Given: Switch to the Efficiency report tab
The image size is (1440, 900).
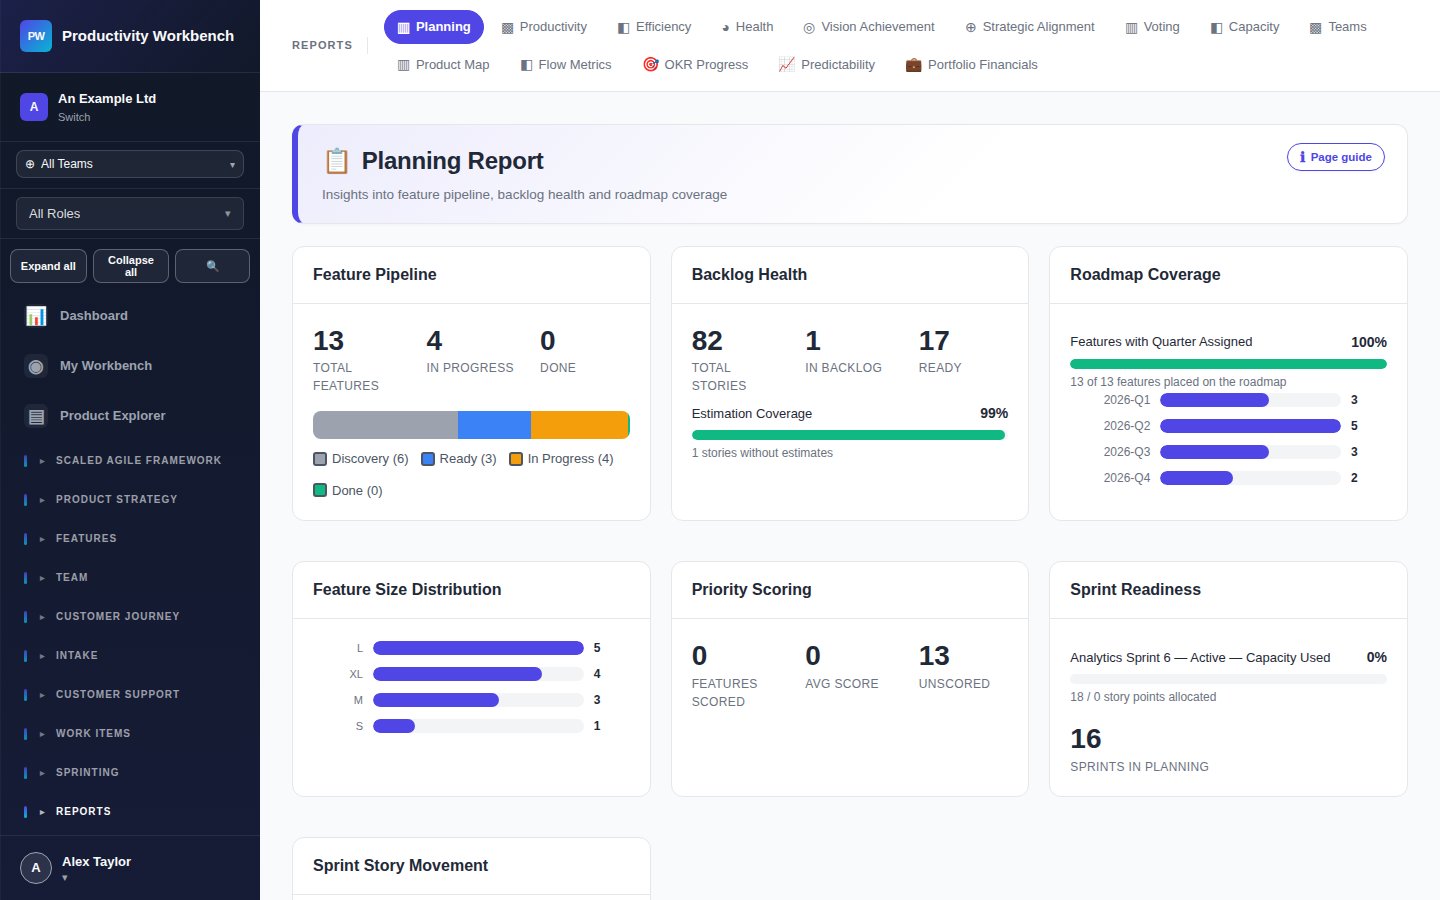Looking at the screenshot, I should [654, 27].
